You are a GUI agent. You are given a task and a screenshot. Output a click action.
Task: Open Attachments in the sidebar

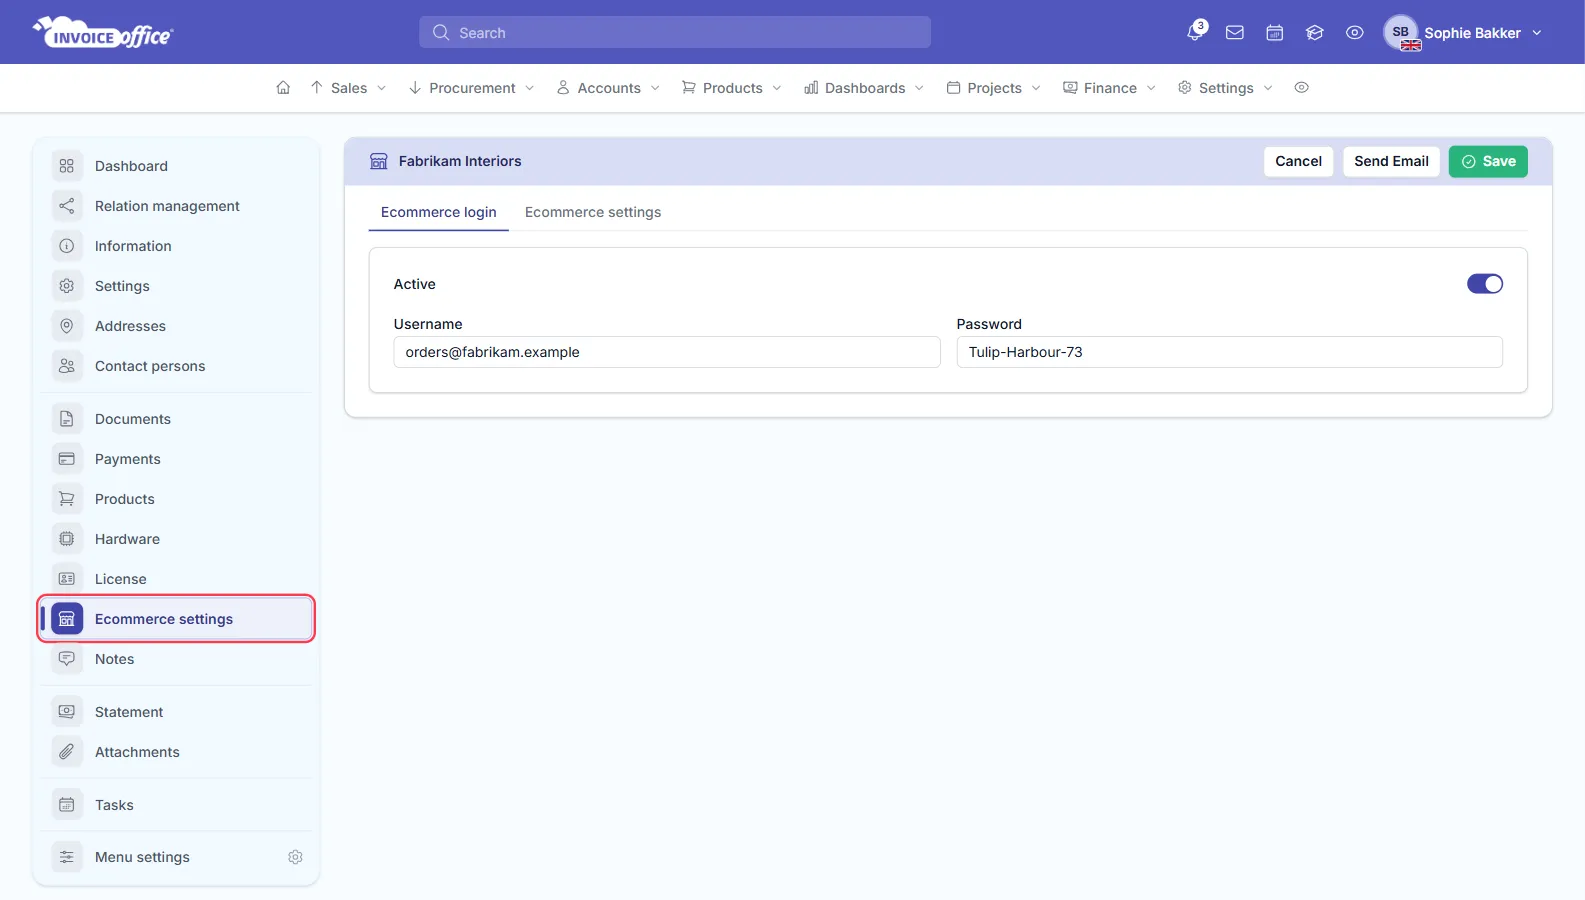point(176,752)
